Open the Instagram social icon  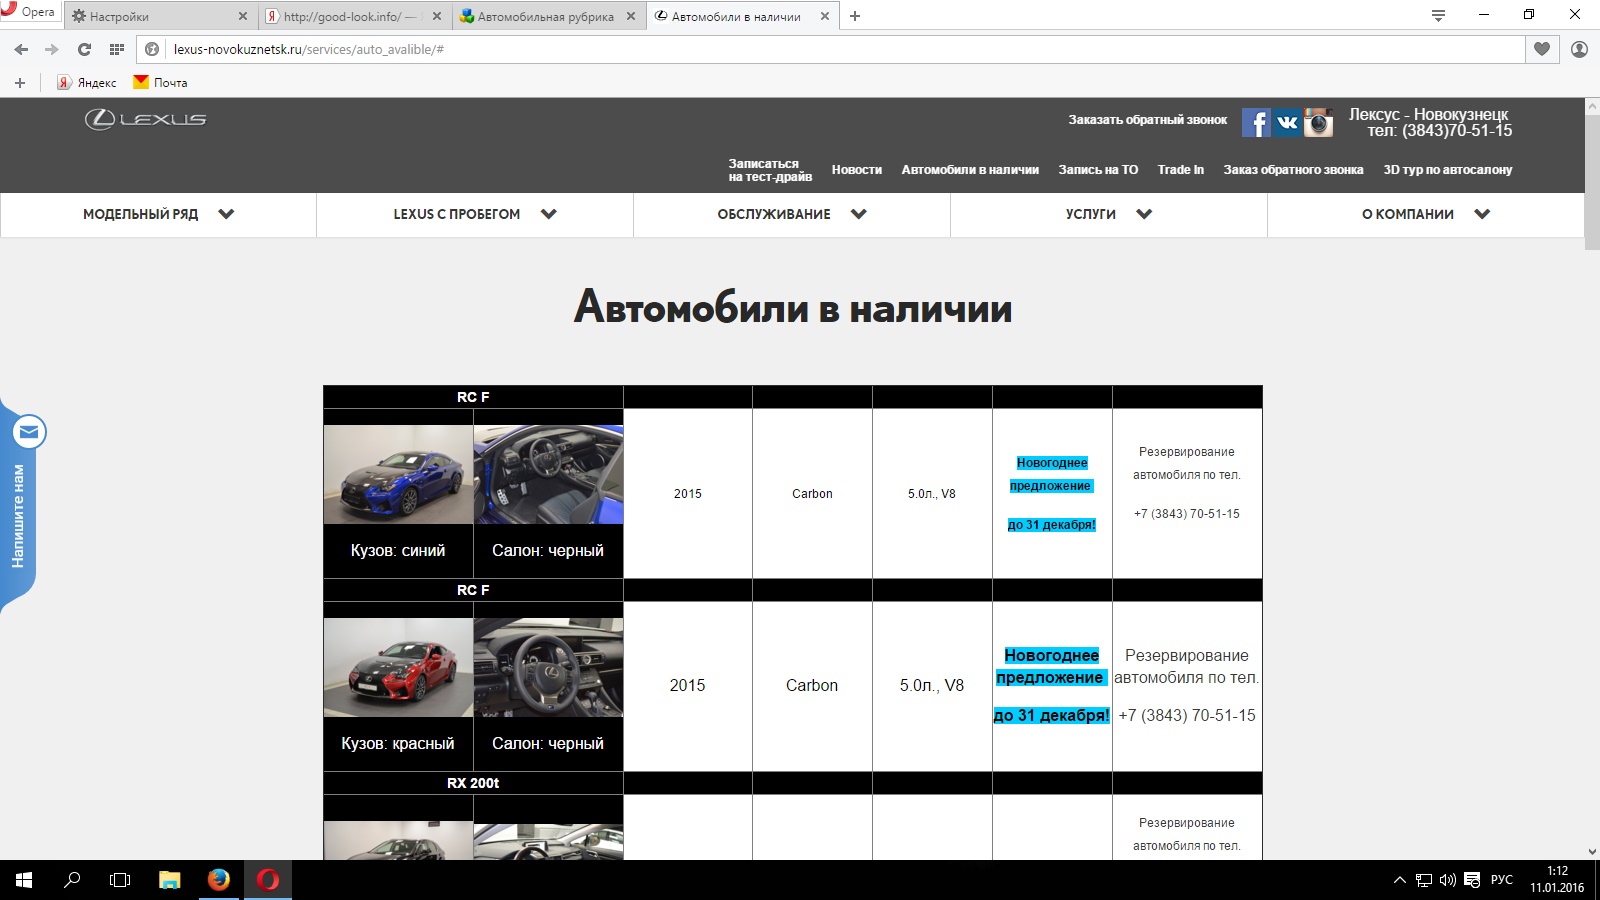(x=1318, y=123)
